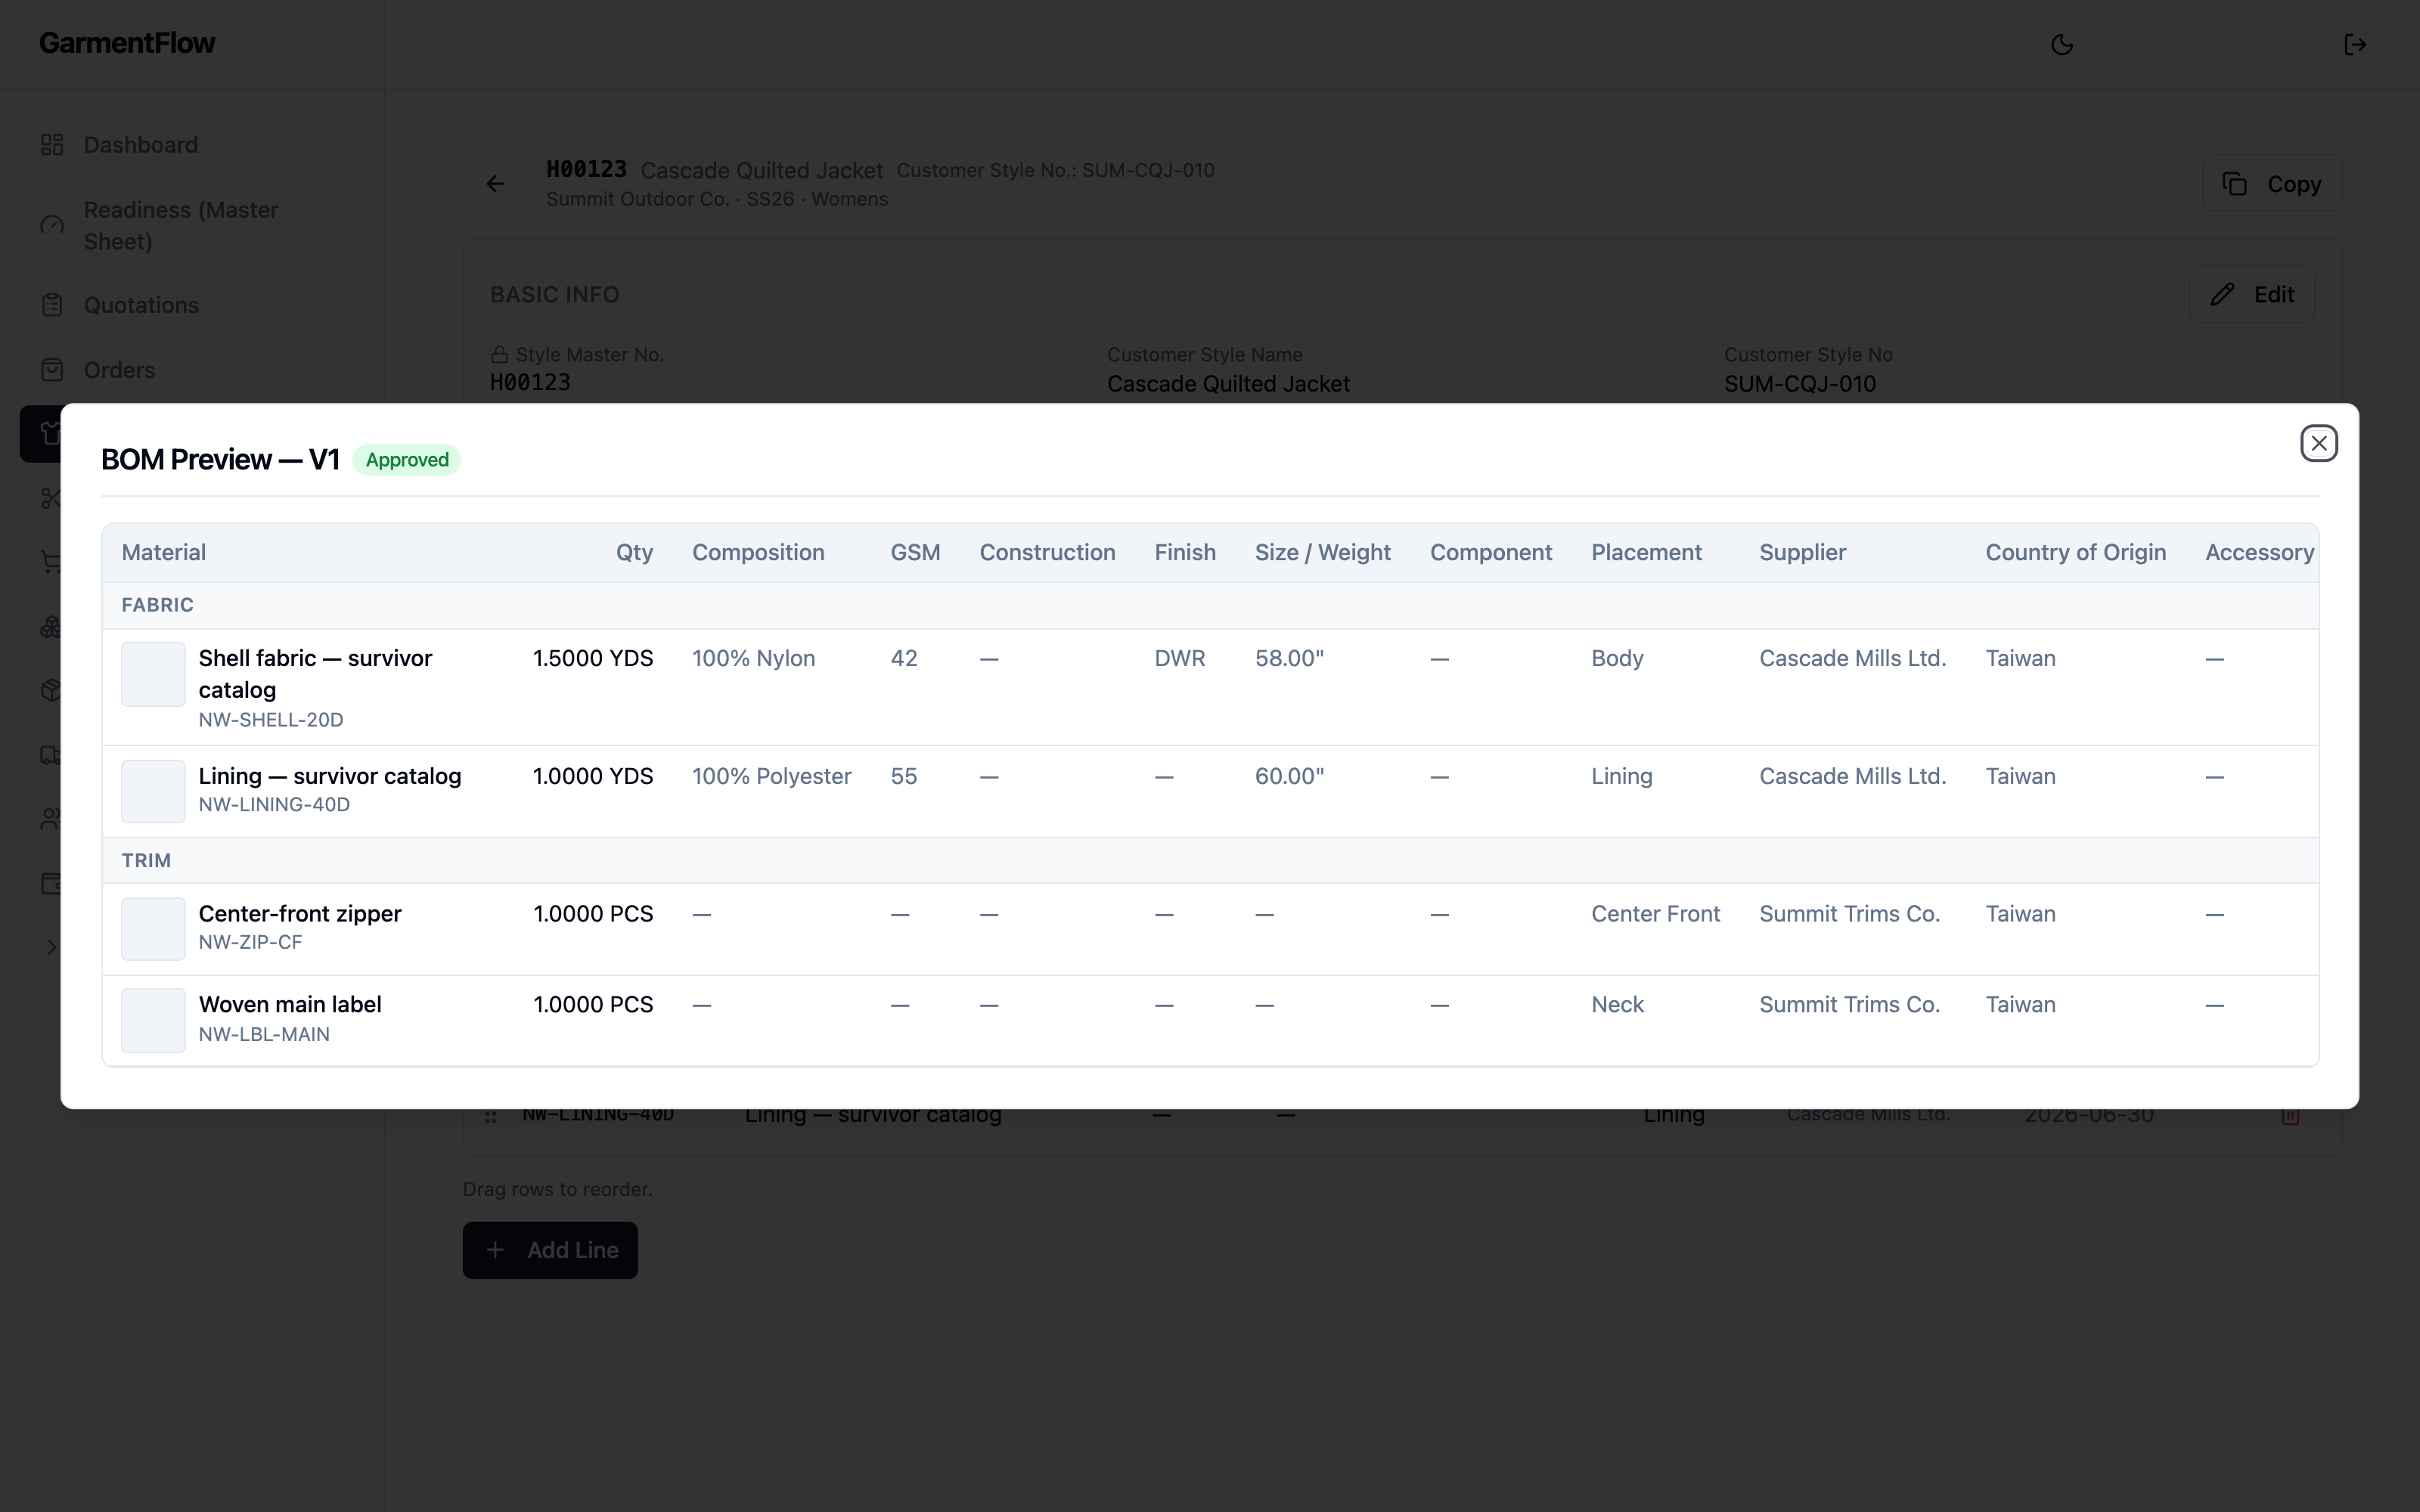The height and width of the screenshot is (1512, 2420).
Task: Click the BOM Preview — V1 title
Action: click(x=220, y=460)
